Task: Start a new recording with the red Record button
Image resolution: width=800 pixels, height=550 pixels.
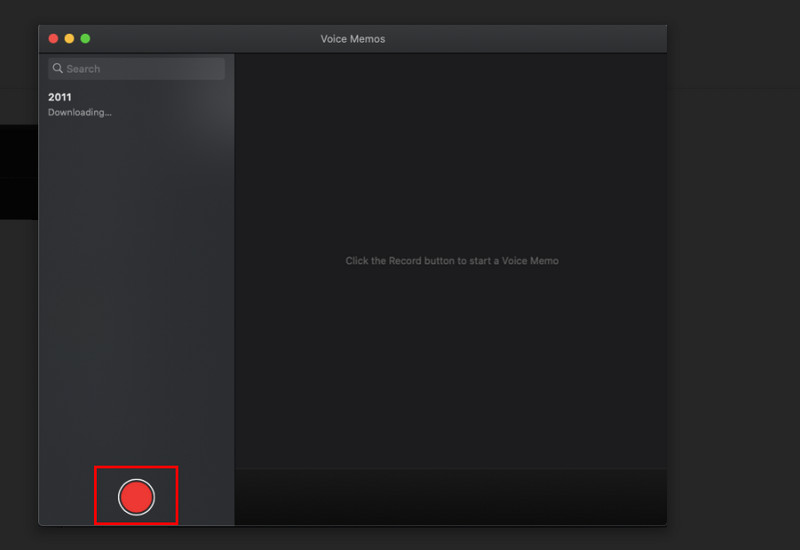Action: (x=136, y=497)
